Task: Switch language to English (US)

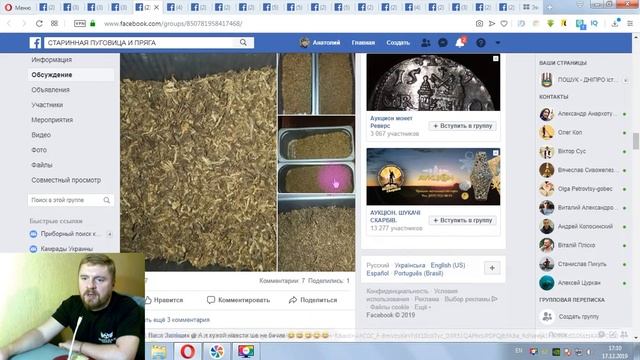Action: [x=448, y=265]
